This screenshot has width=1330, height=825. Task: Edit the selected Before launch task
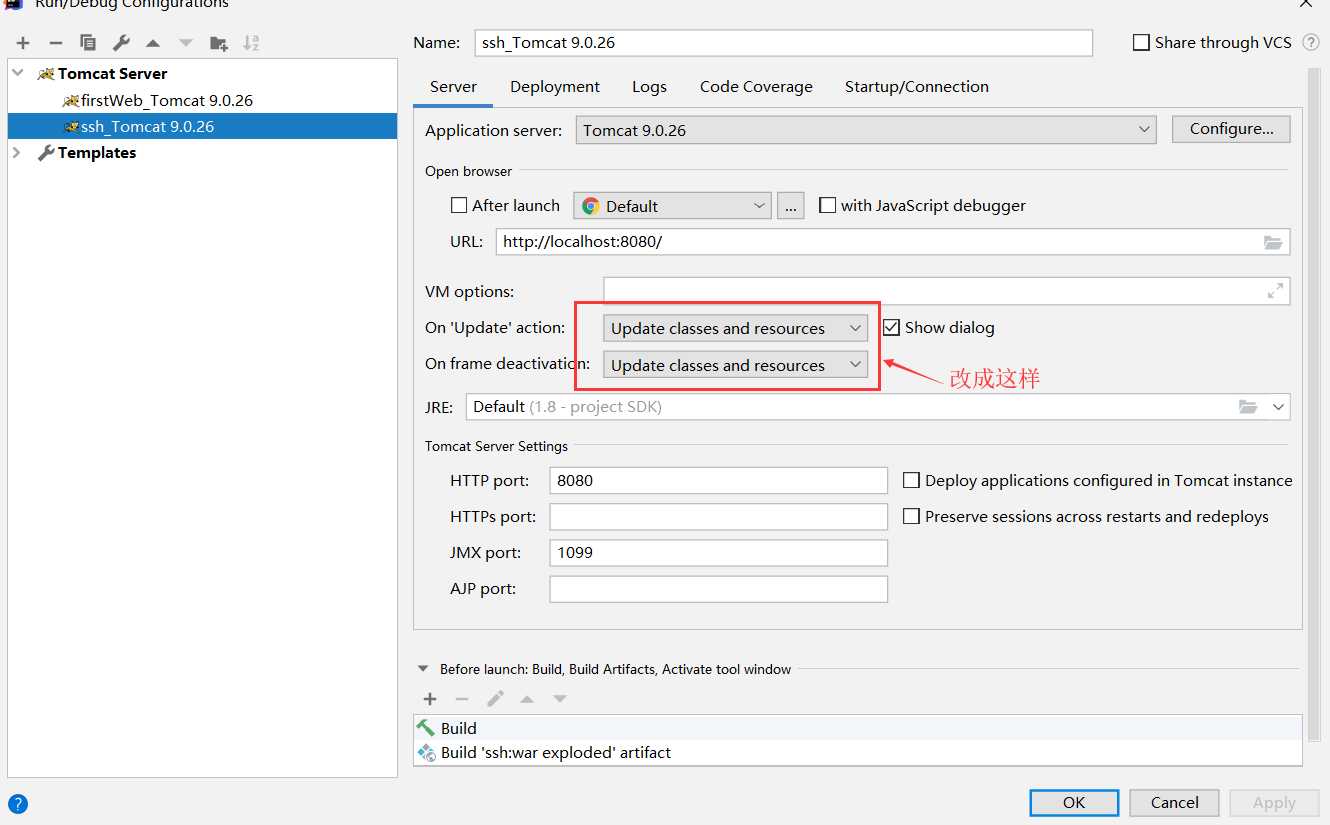[495, 699]
